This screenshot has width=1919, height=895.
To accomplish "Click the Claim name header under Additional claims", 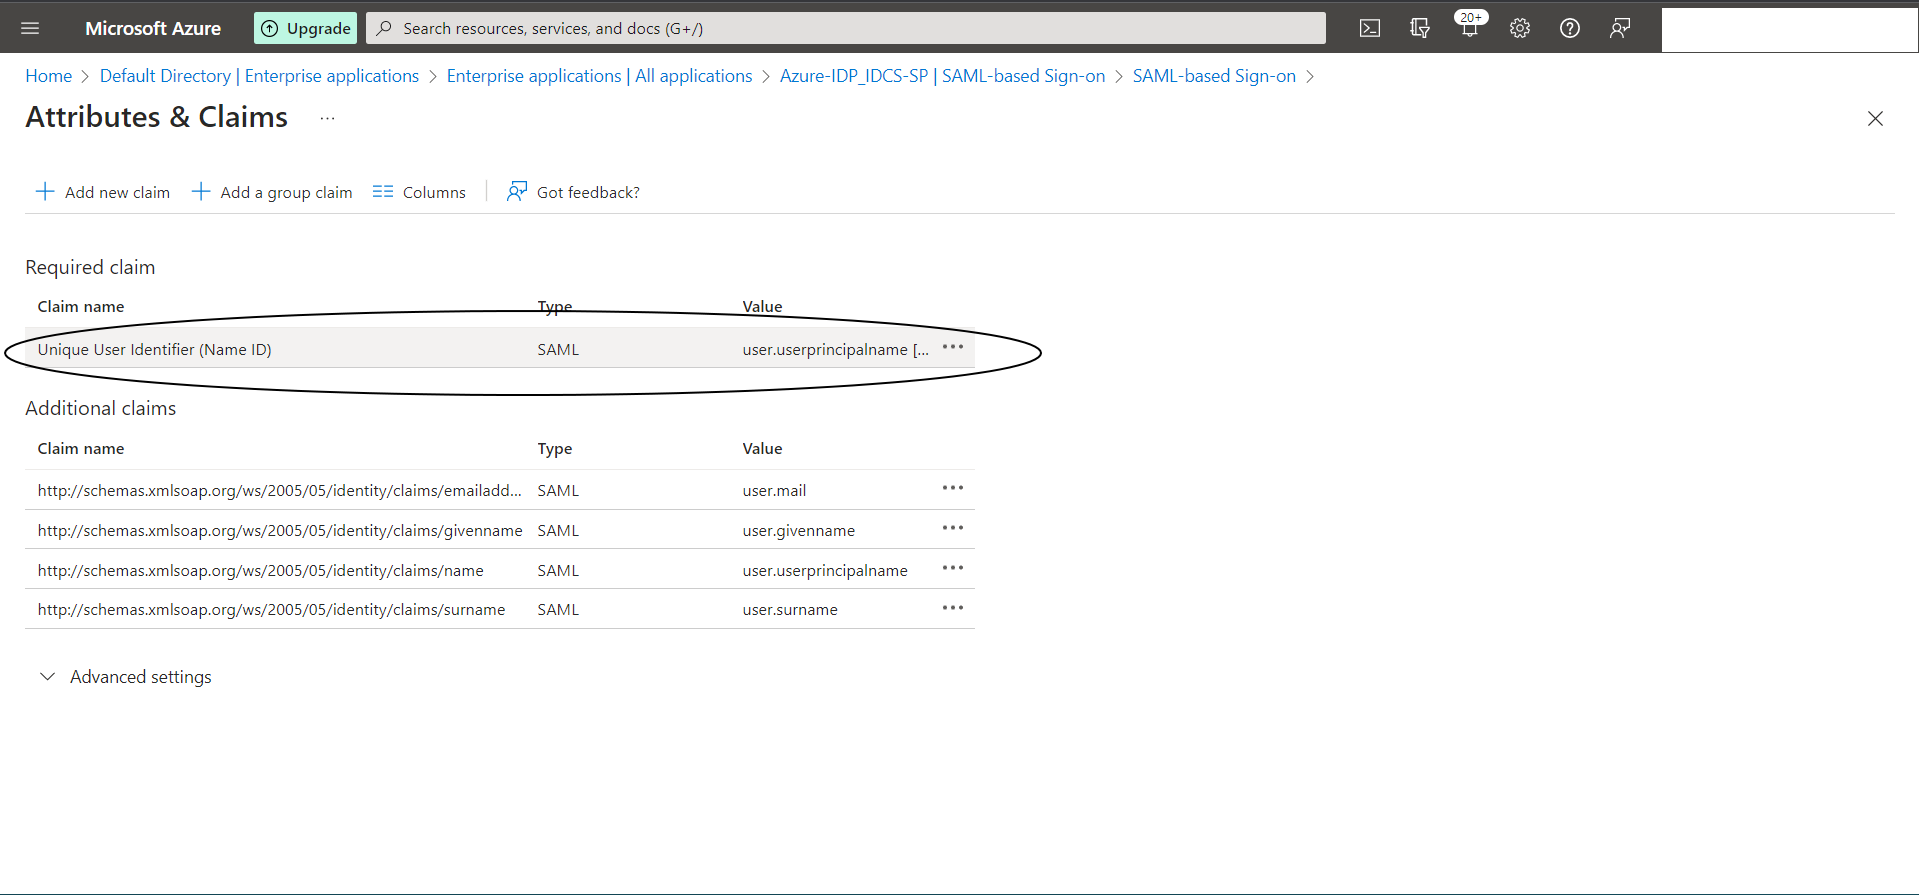I will [81, 448].
